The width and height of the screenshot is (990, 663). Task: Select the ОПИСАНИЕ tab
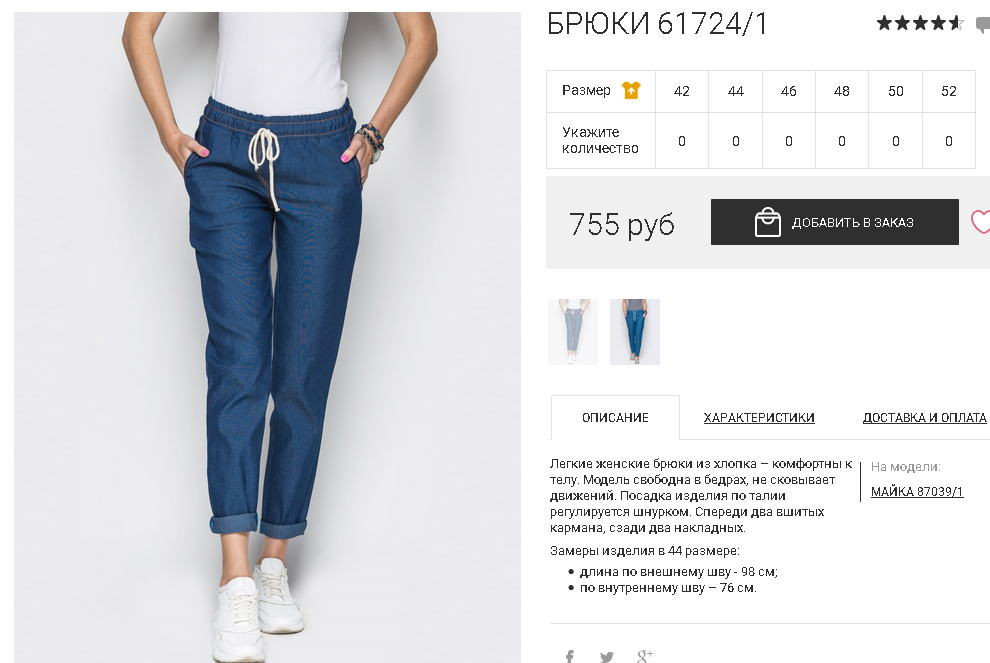click(x=615, y=417)
